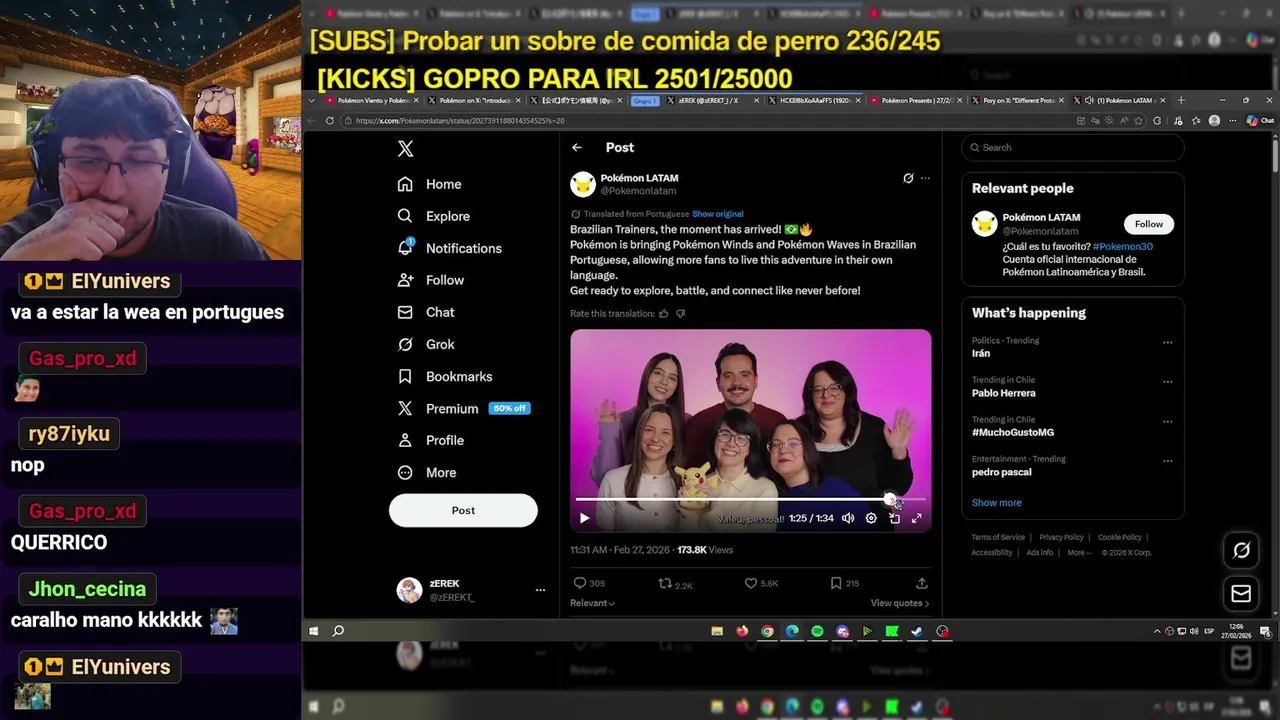Screen dimensions: 1280x720
Task: Open Steam from taskbar
Action: [x=917, y=631]
